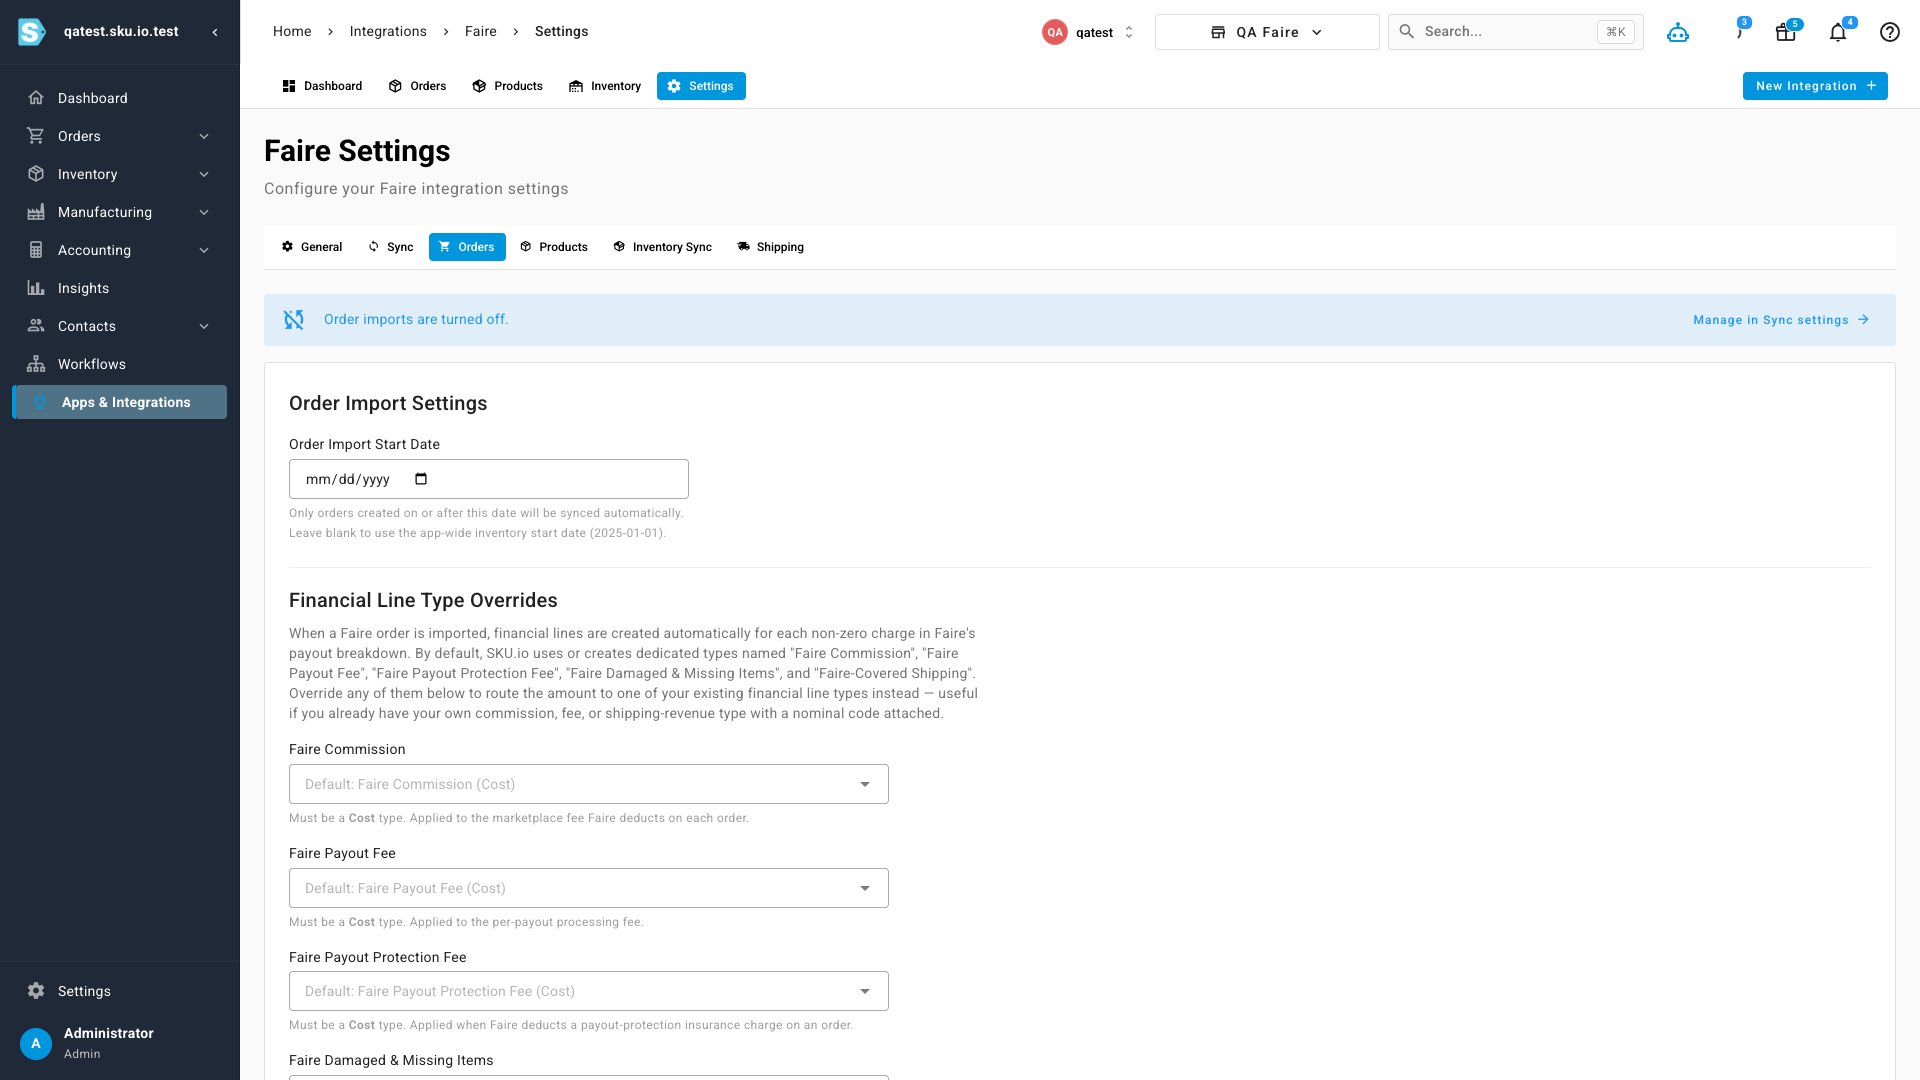Switch to the General settings tab
Viewport: 1920px width, 1080px height.
tap(312, 247)
